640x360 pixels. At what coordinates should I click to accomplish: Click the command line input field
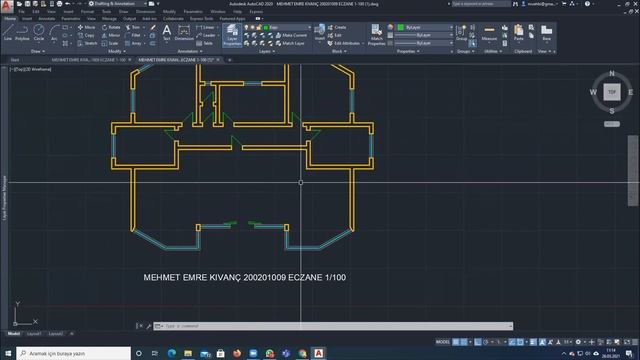[333, 326]
